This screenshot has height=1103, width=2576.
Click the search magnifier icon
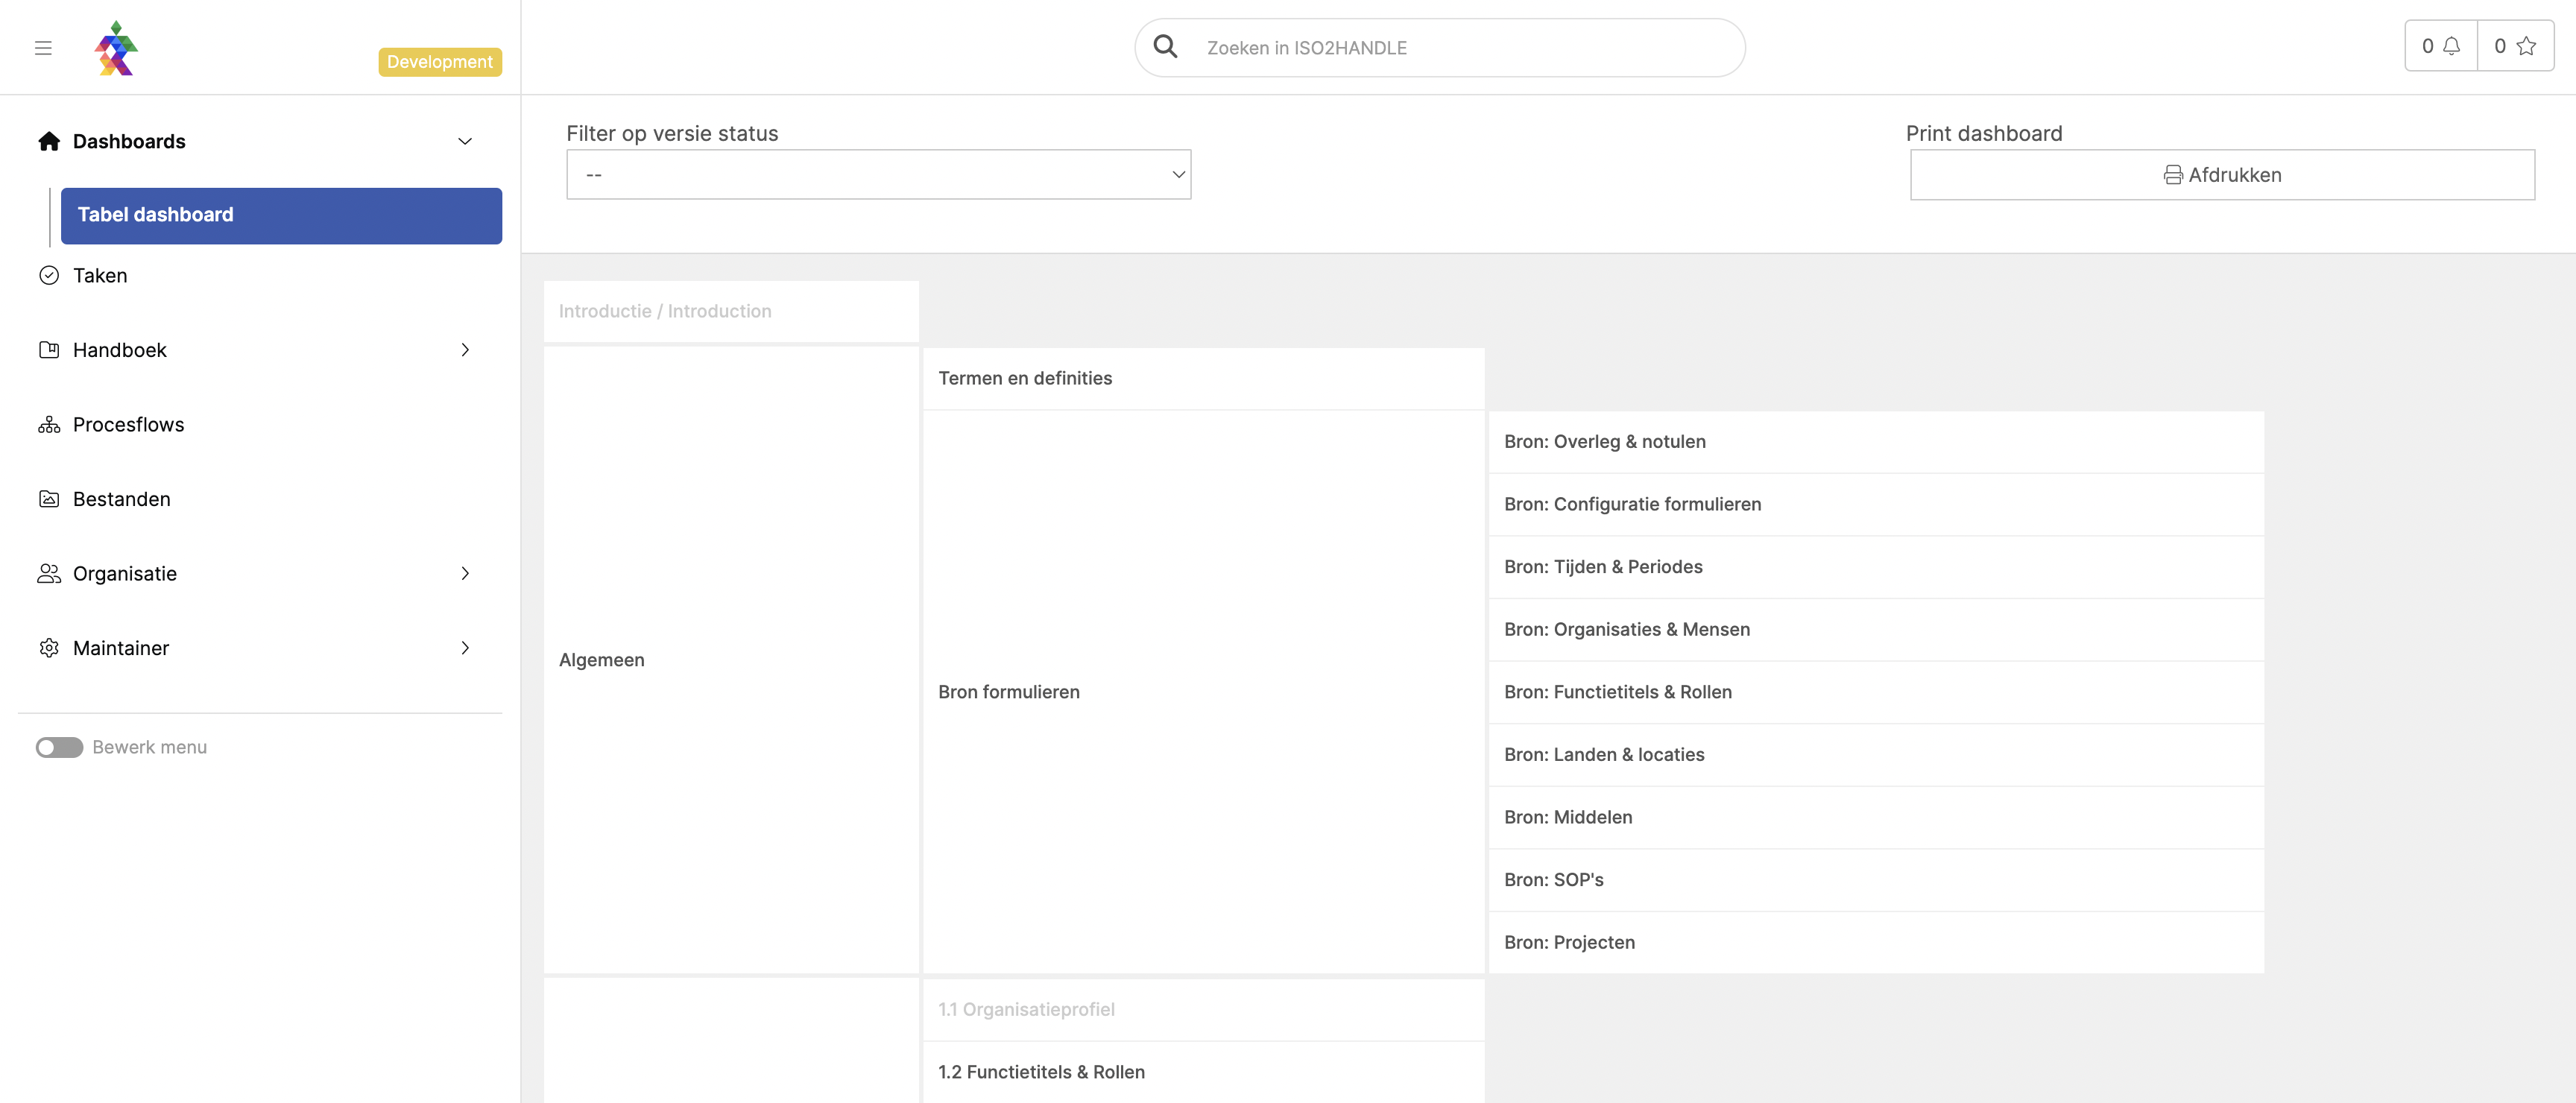click(1165, 47)
